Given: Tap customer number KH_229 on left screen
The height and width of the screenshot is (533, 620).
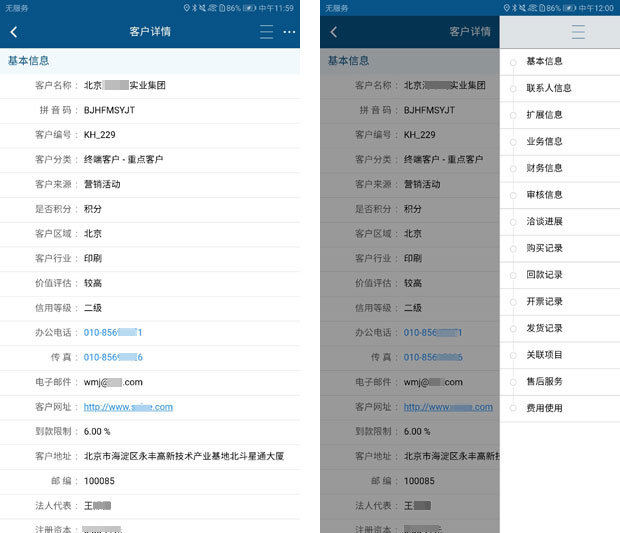Looking at the screenshot, I should point(99,135).
